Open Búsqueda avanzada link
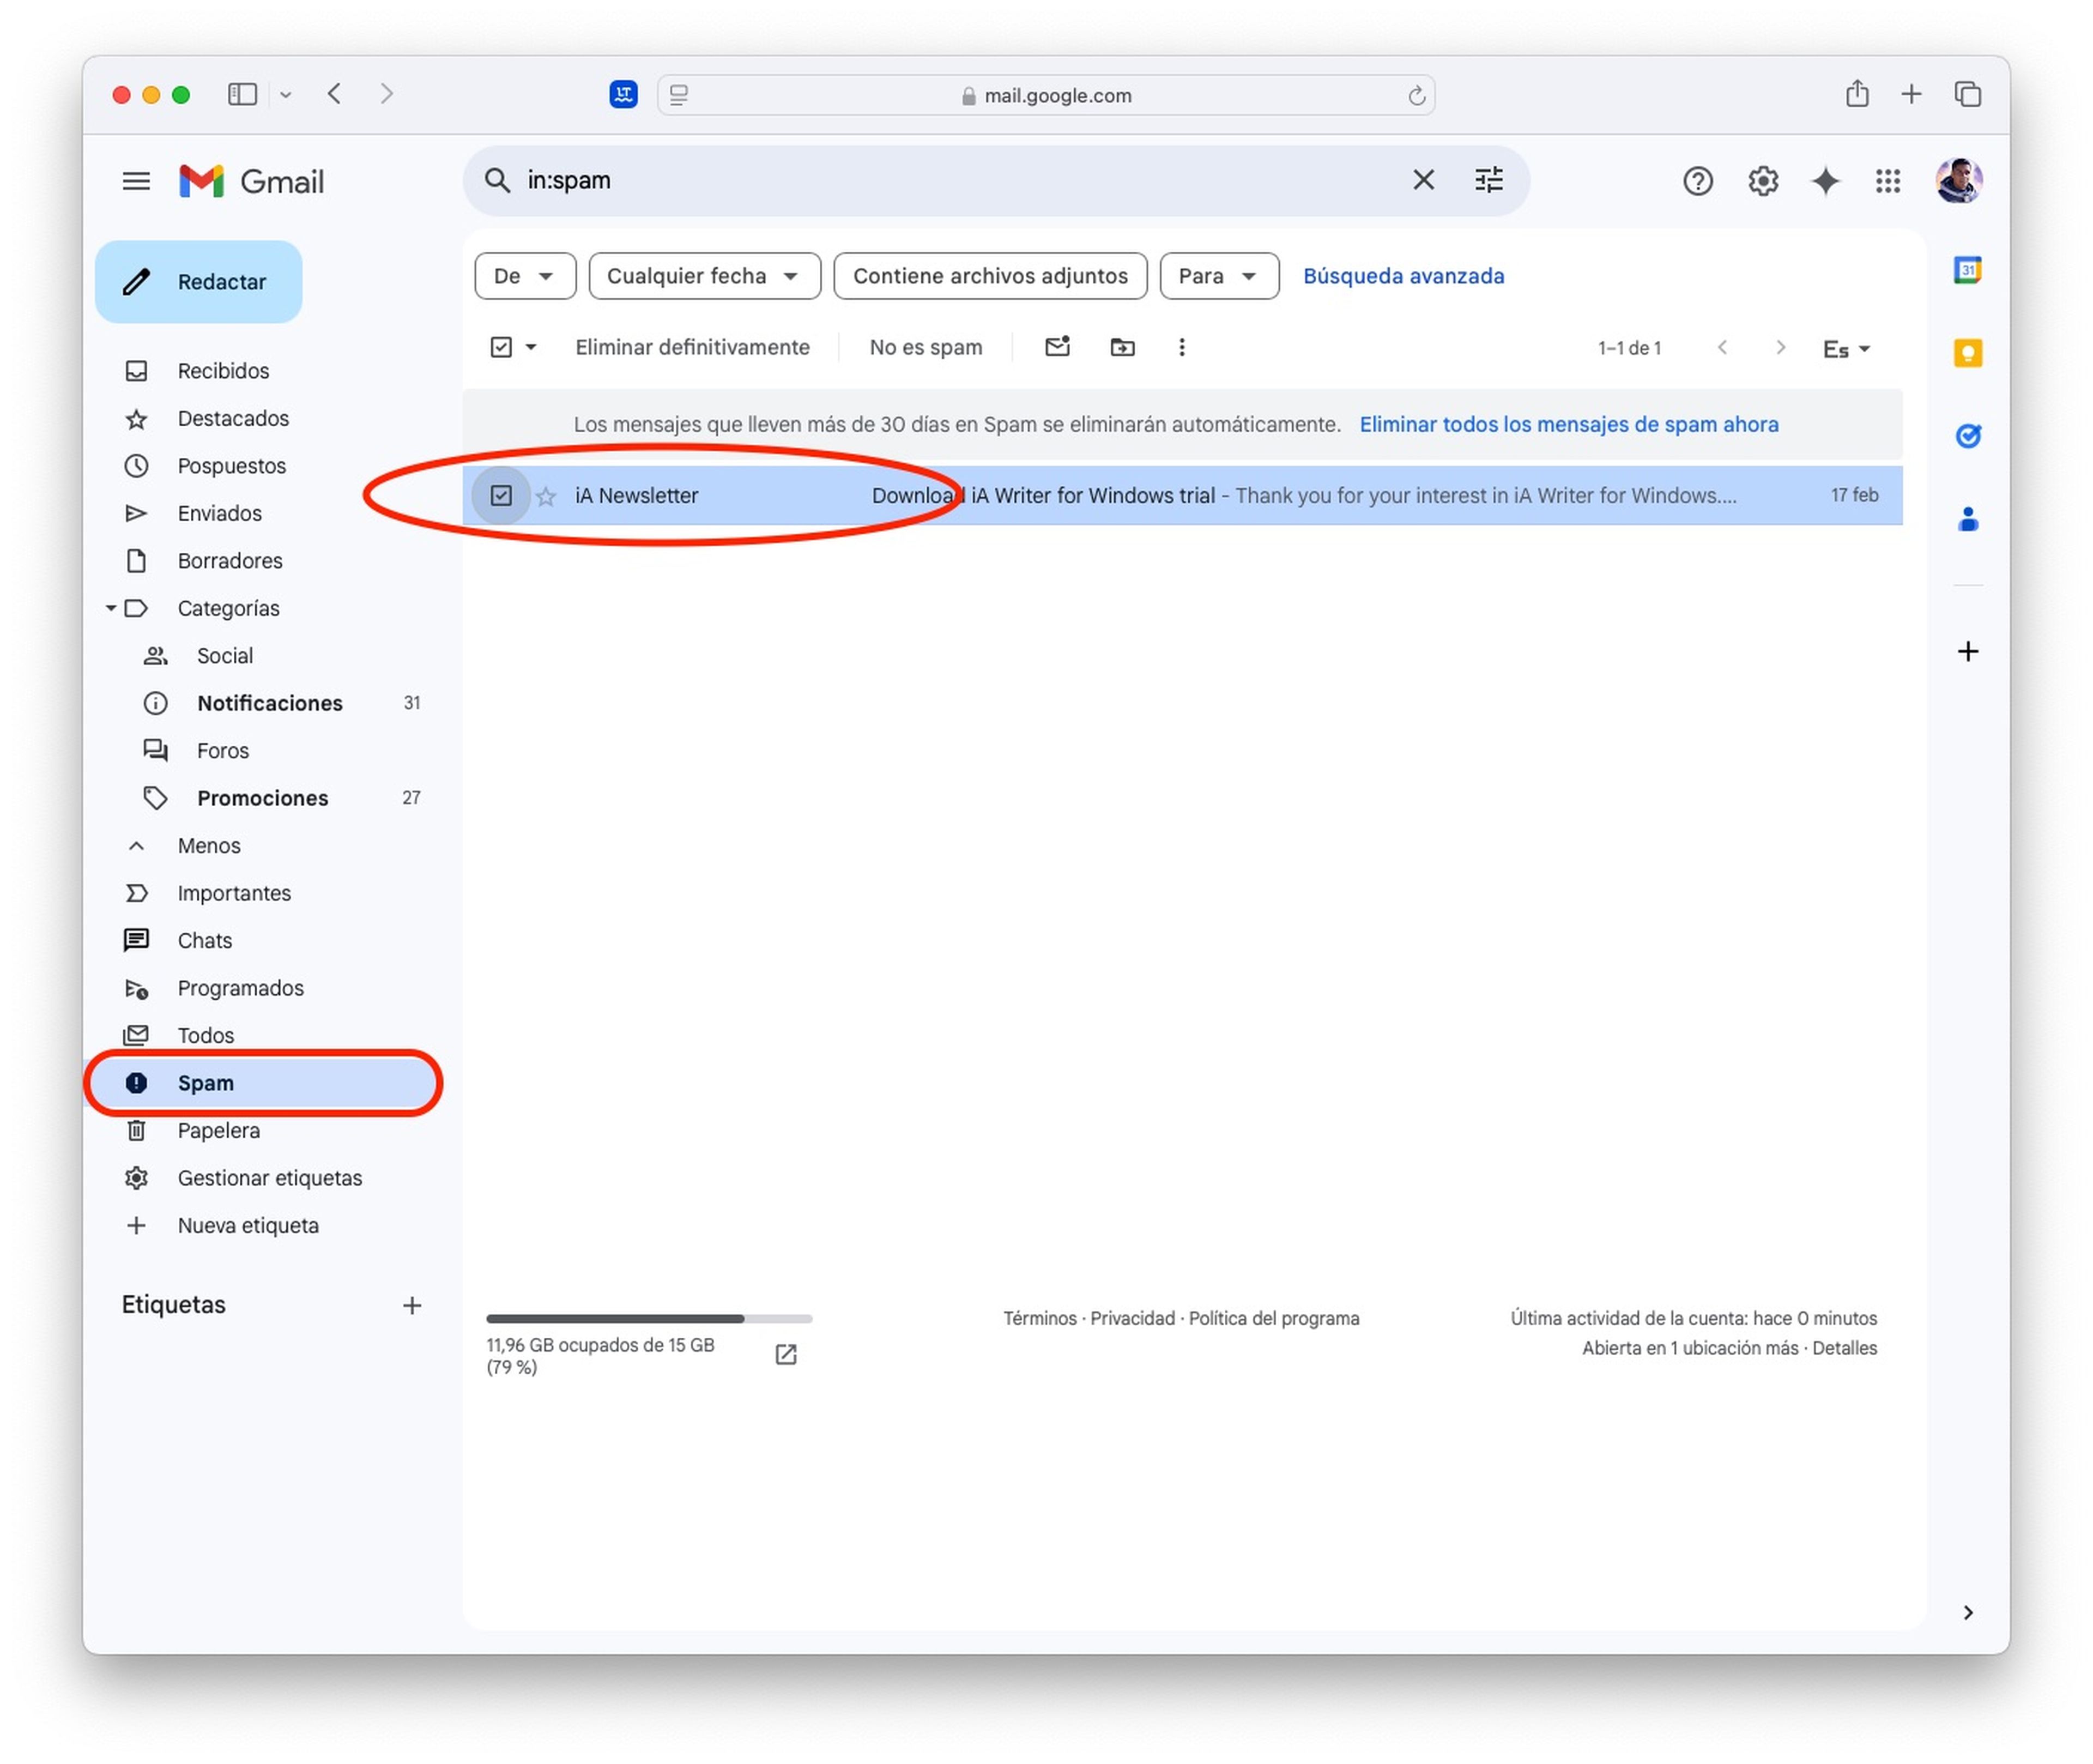Viewport: 2093px width, 1764px height. pos(1403,276)
